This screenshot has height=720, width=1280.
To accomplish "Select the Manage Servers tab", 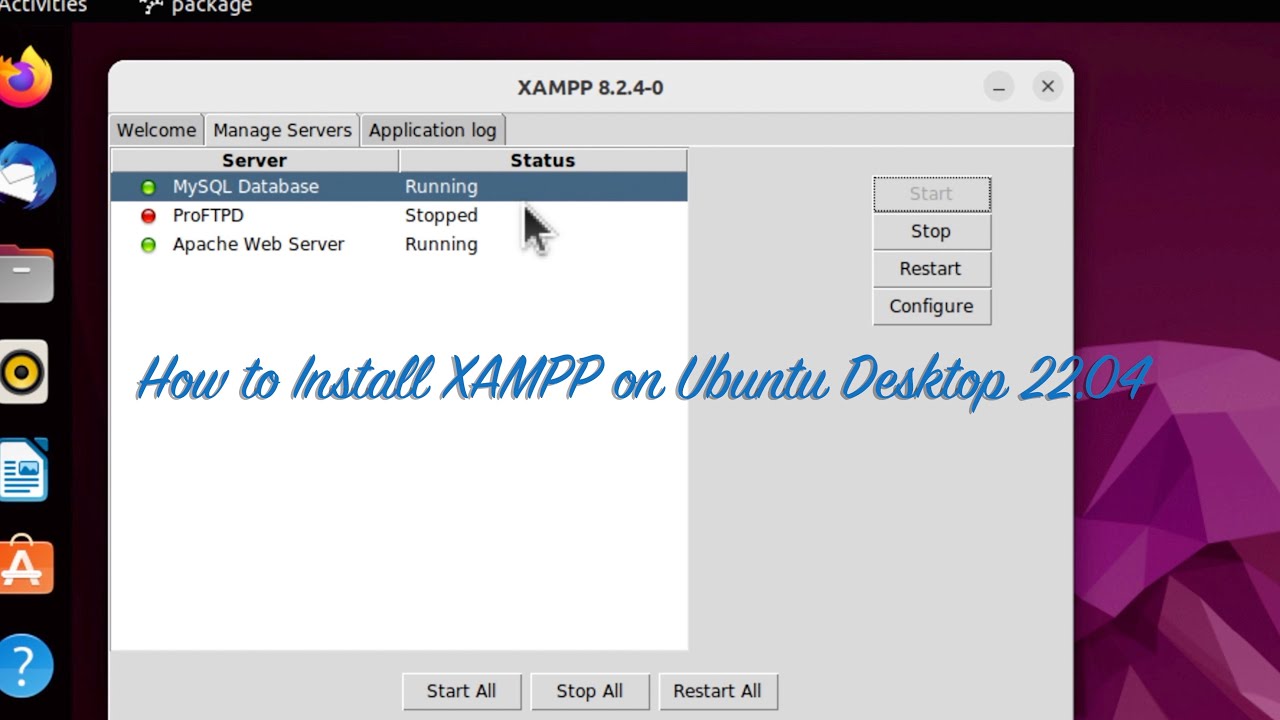I will coord(282,130).
